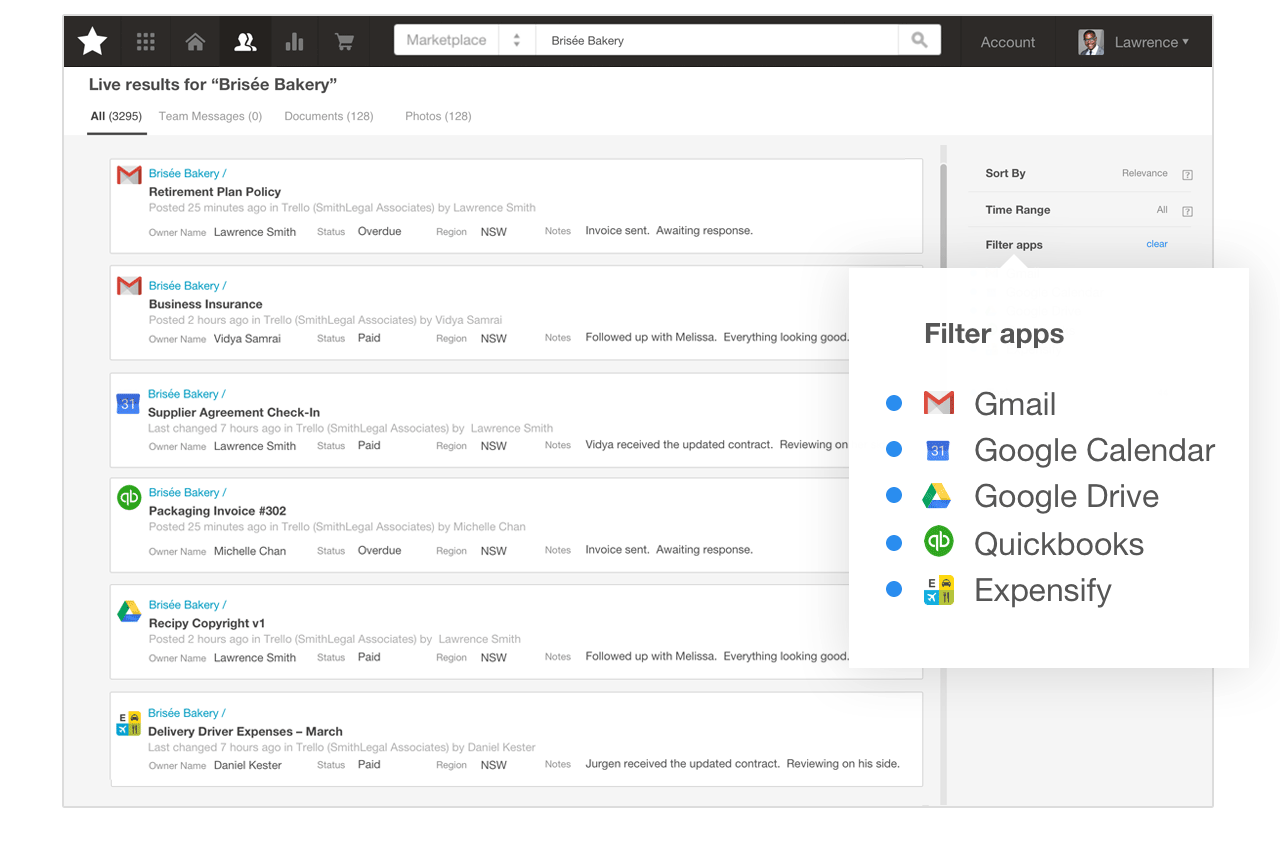This screenshot has width=1280, height=864.
Task: Click the search field with Brisée Bakery
Action: pyautogui.click(x=717, y=40)
